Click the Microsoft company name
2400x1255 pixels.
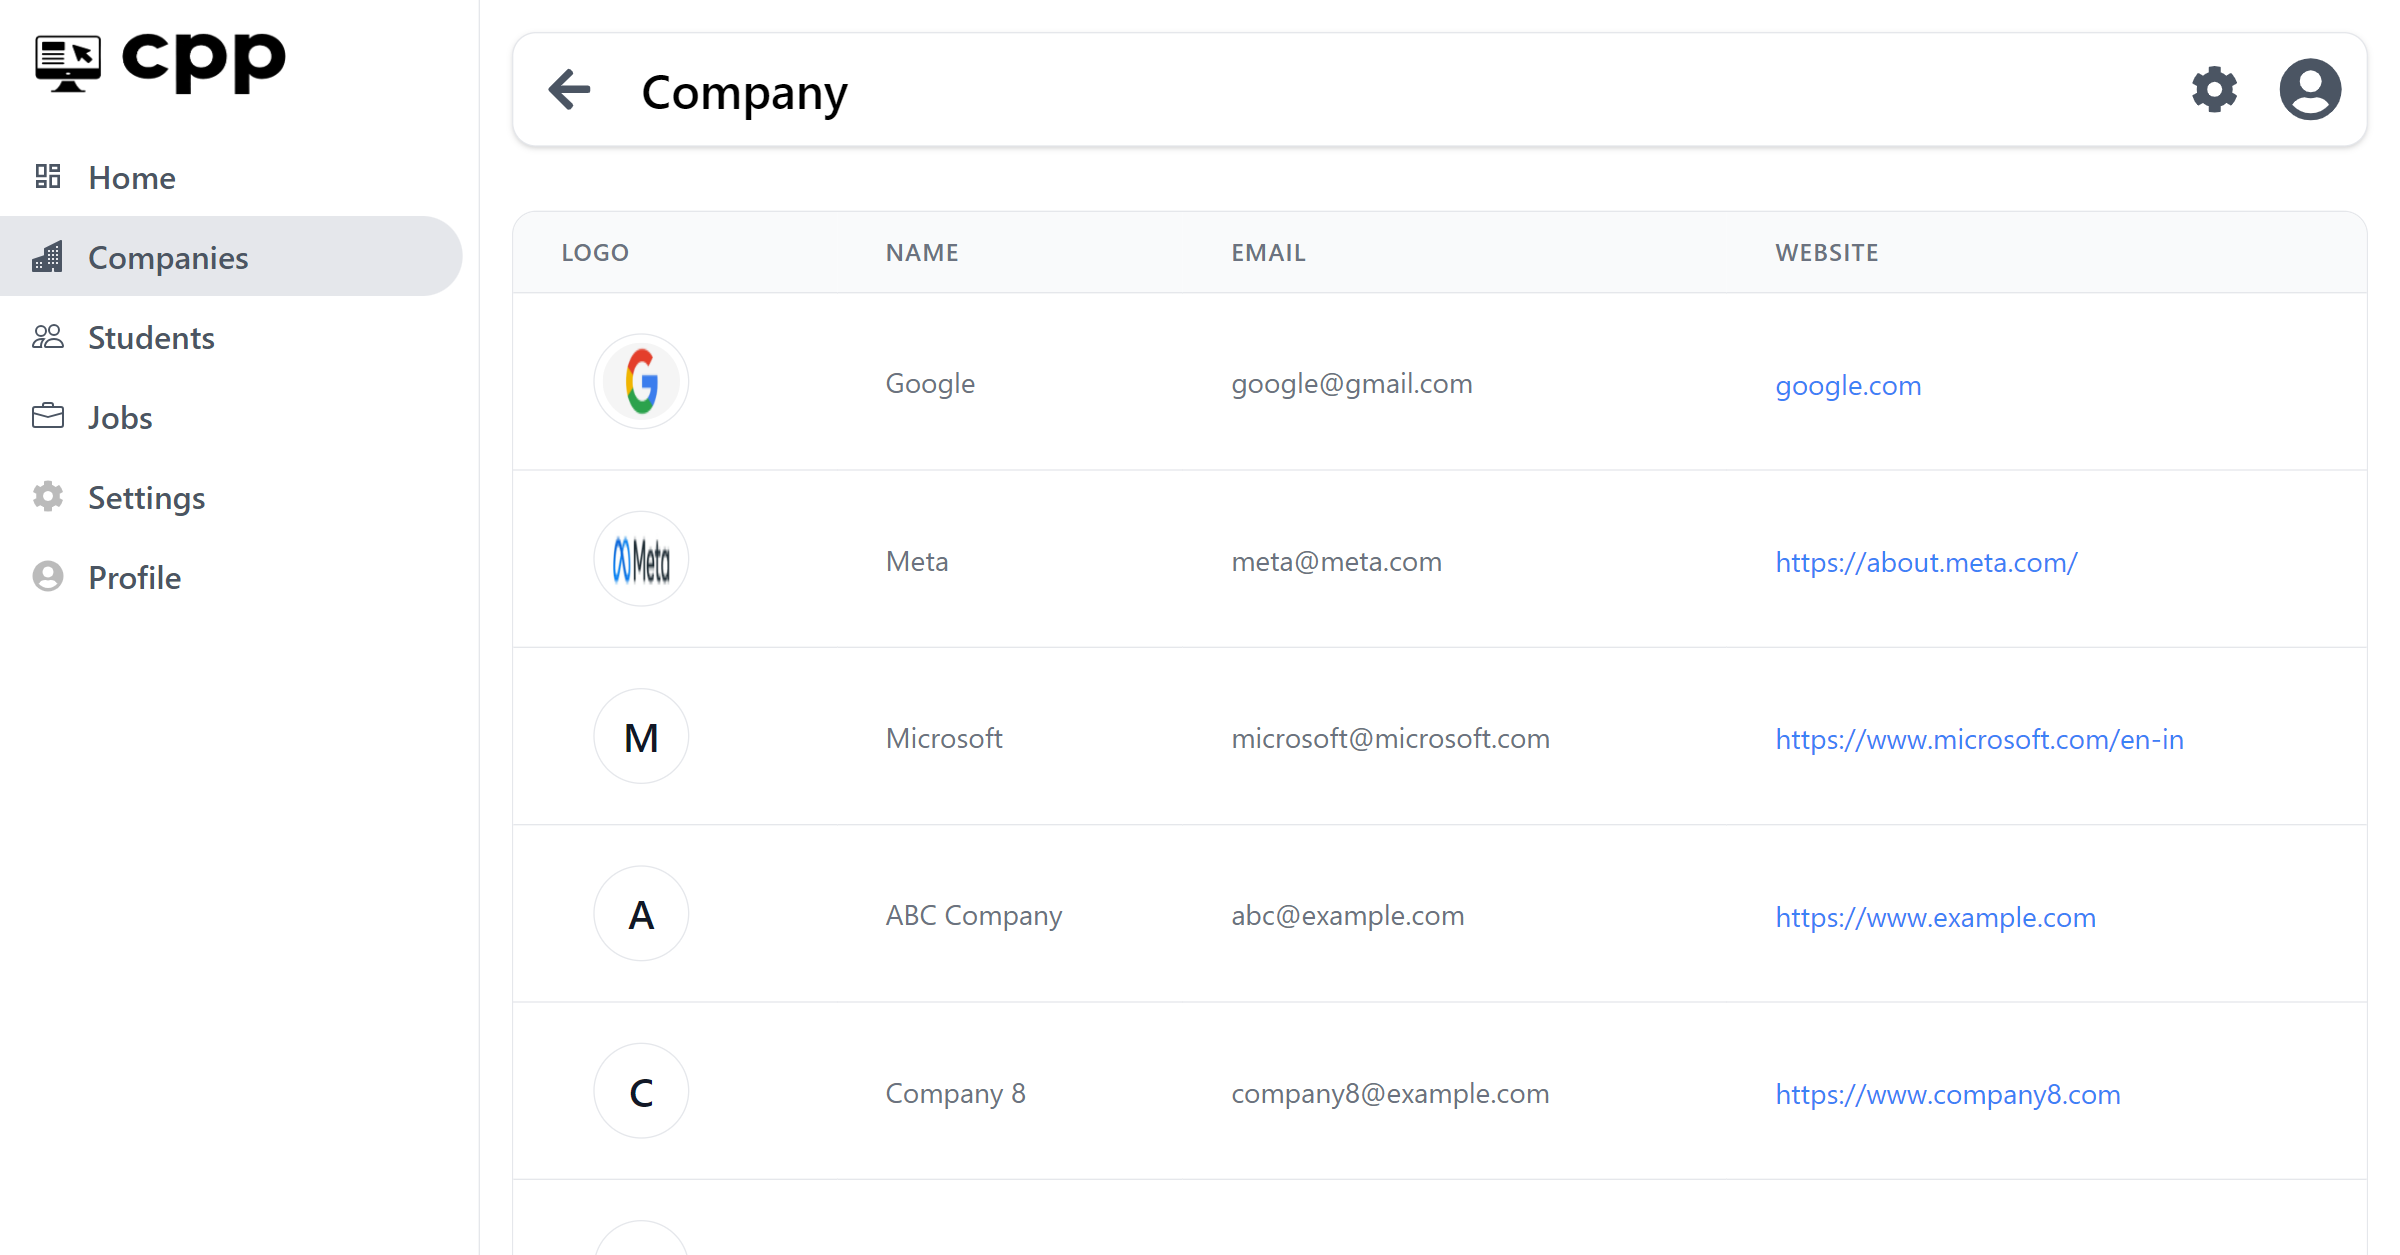pos(944,739)
